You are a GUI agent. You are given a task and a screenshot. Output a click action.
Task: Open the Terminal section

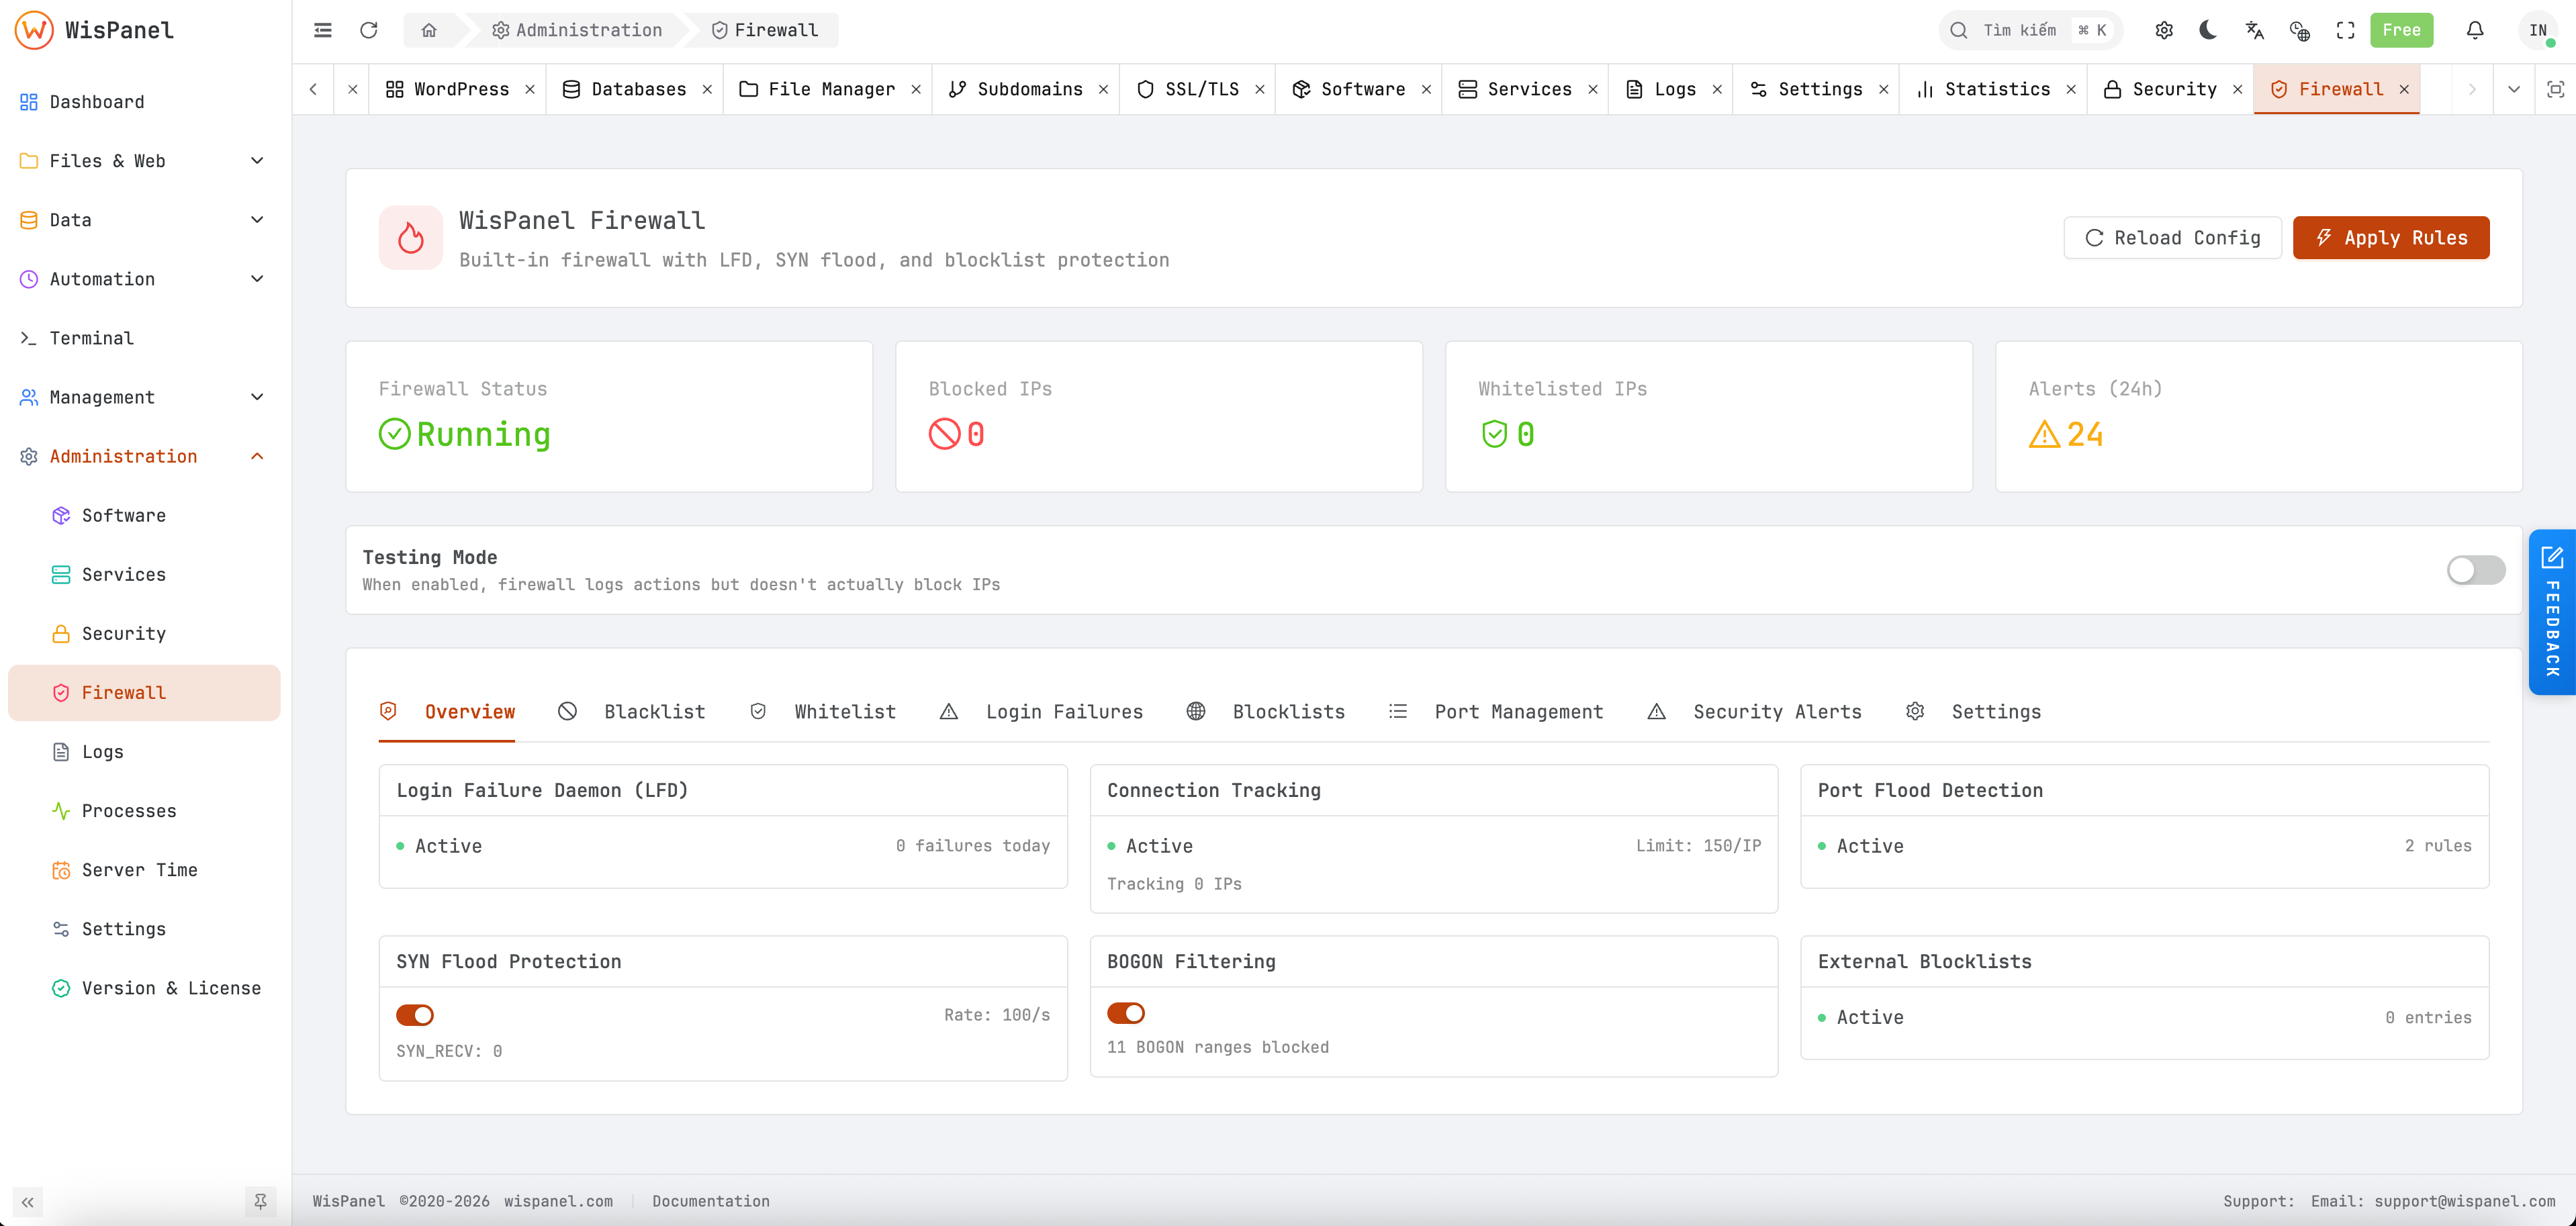pos(91,338)
